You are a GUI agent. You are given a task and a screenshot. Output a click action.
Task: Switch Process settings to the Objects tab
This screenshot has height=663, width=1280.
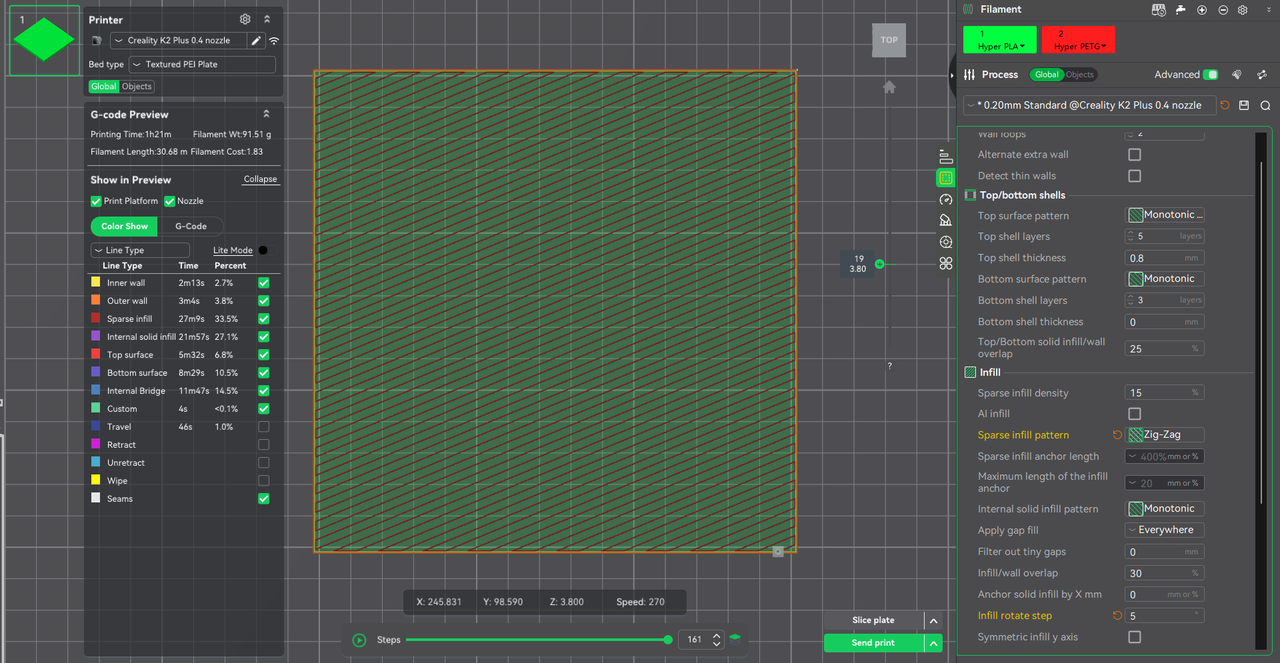(x=1080, y=75)
